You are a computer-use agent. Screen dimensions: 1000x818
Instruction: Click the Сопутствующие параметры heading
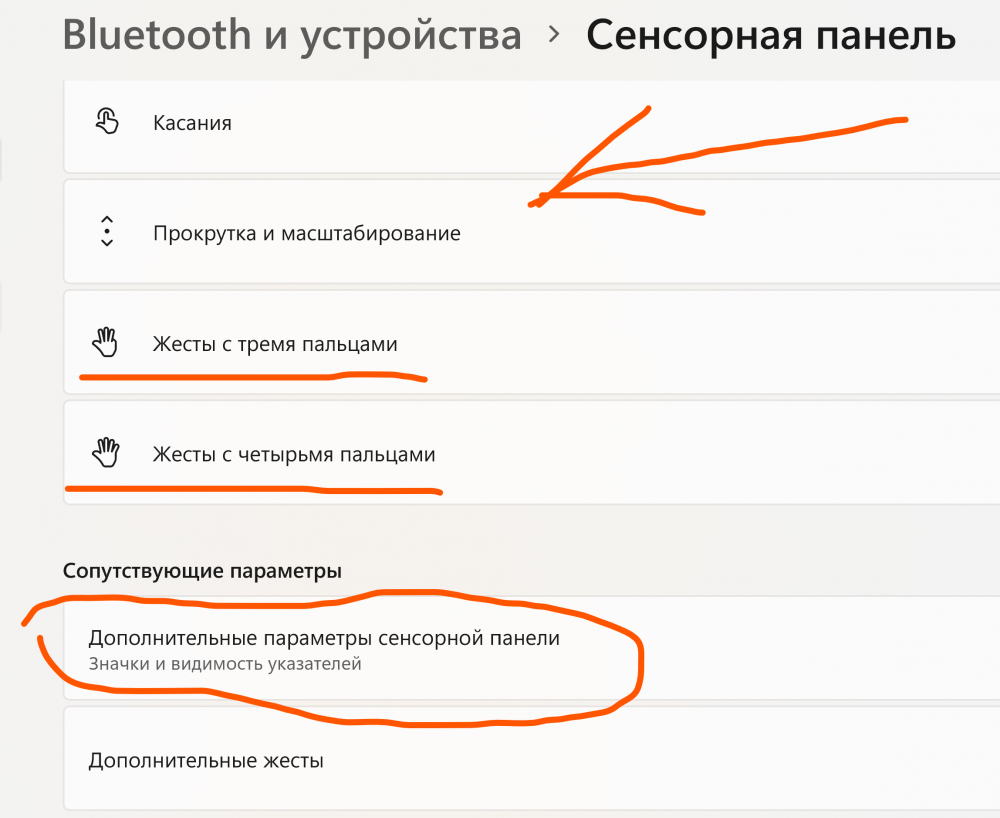click(x=202, y=571)
